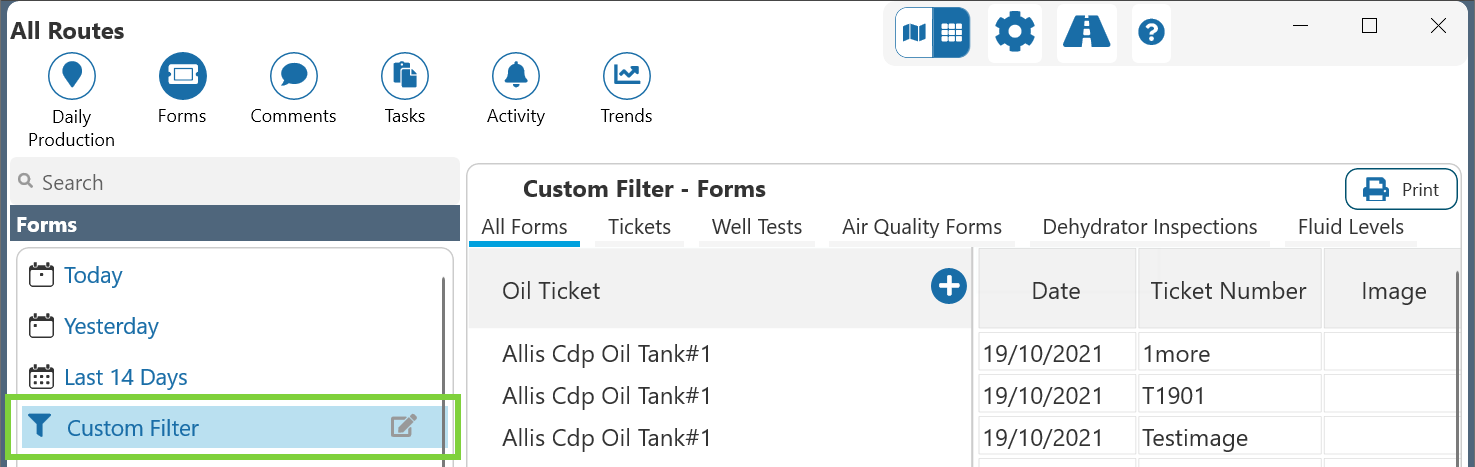Image resolution: width=1475 pixels, height=467 pixels.
Task: Select the Yesterday filter
Action: click(x=111, y=326)
